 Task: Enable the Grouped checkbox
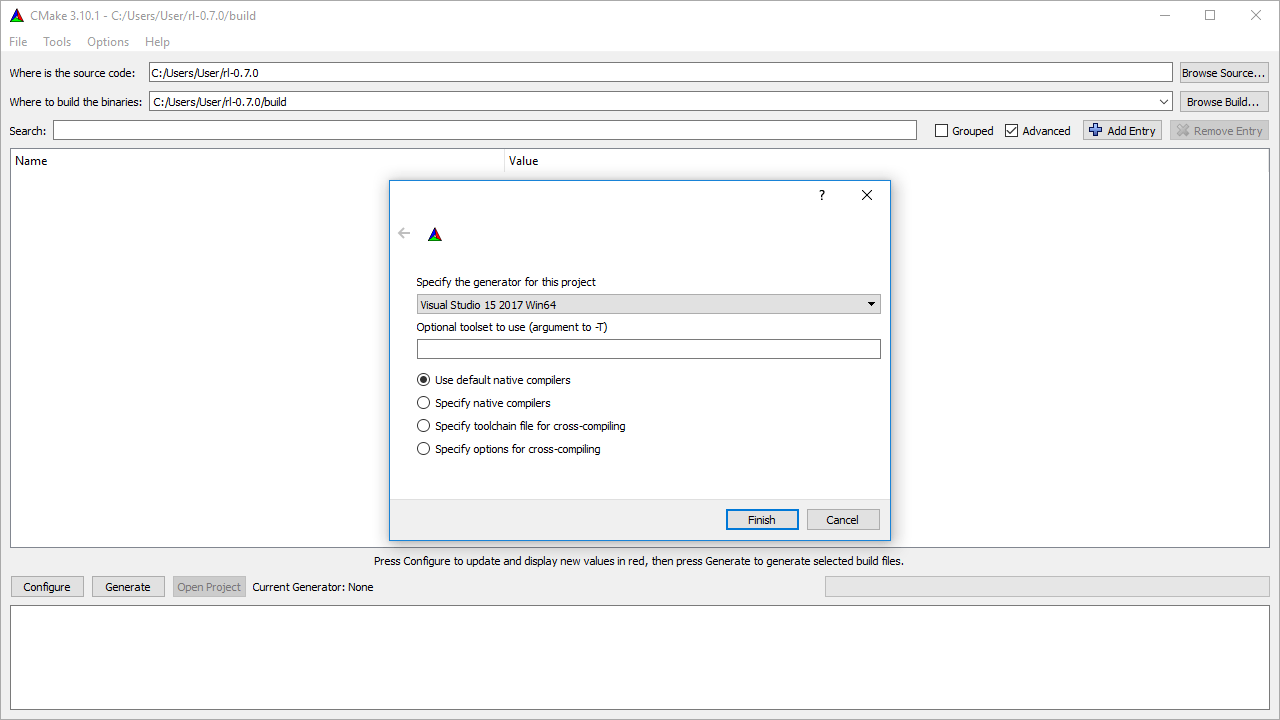pos(941,130)
